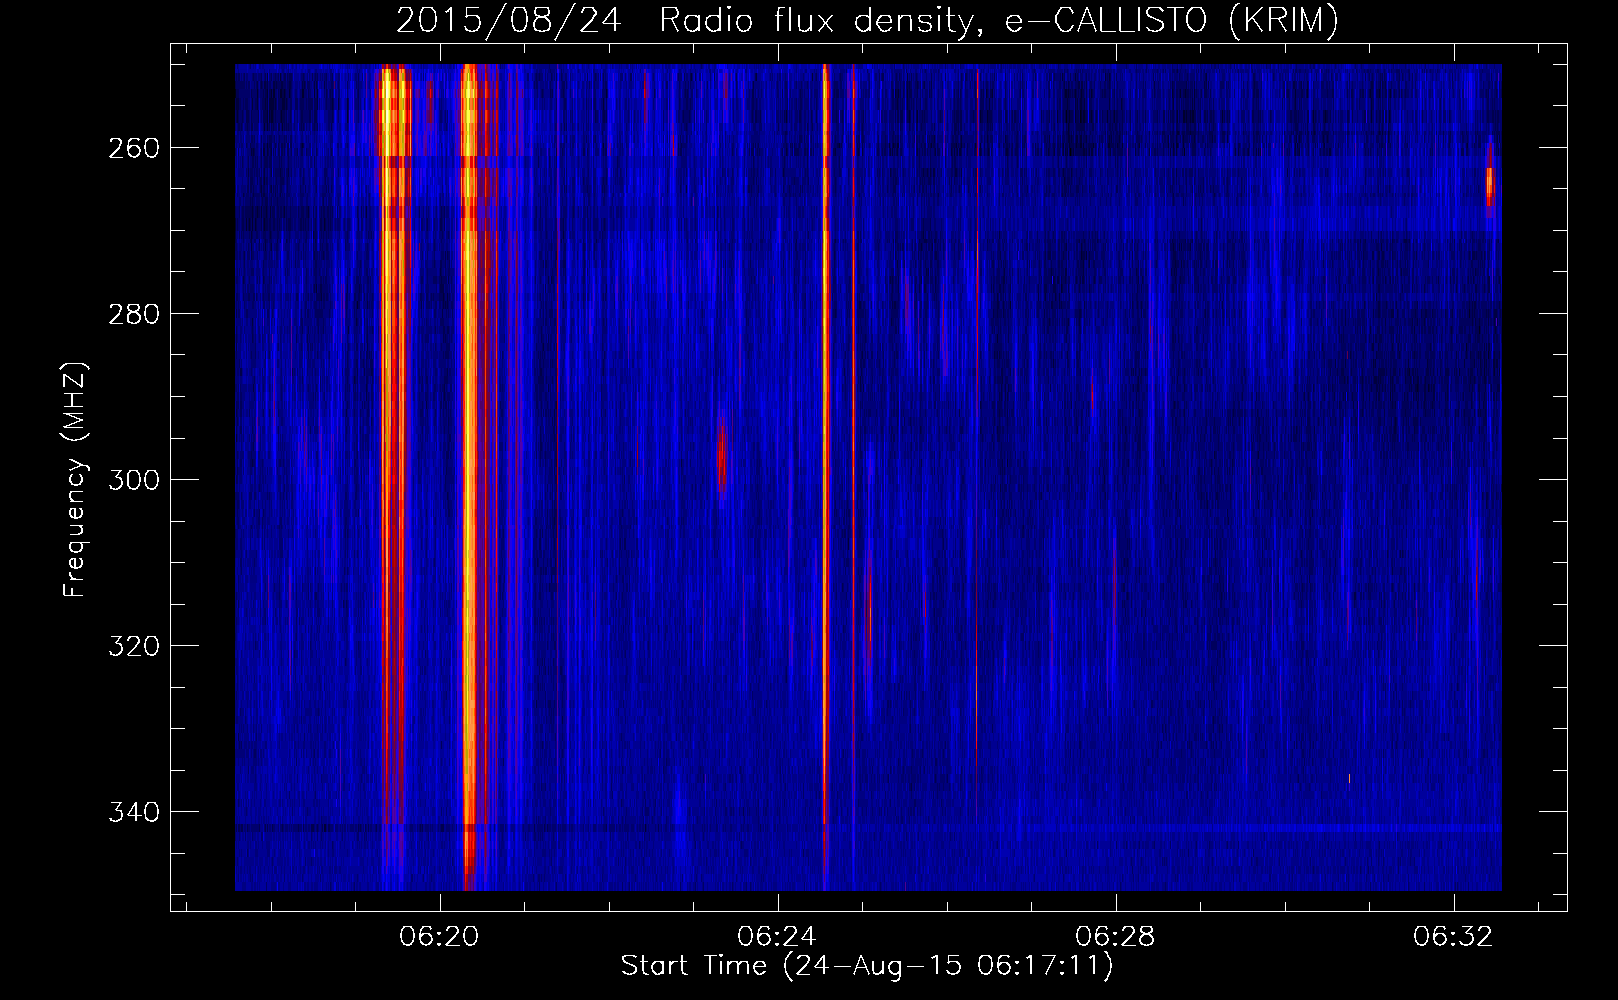Image resolution: width=1618 pixels, height=1000 pixels.
Task: Click the 06:28 time tick label
Action: pos(1115,937)
